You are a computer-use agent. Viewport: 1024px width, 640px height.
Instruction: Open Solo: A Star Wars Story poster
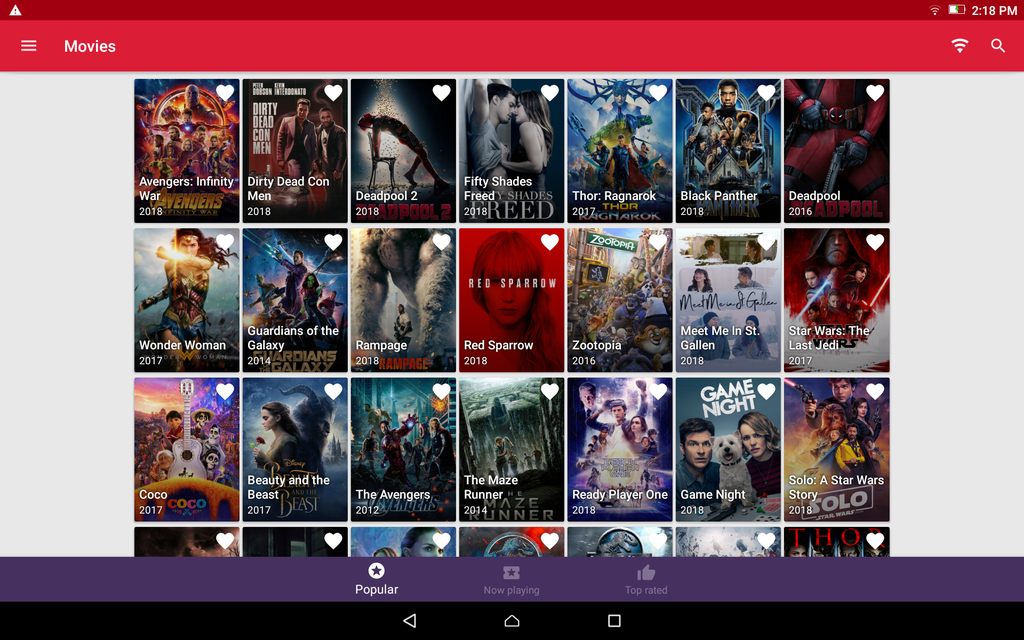point(837,449)
